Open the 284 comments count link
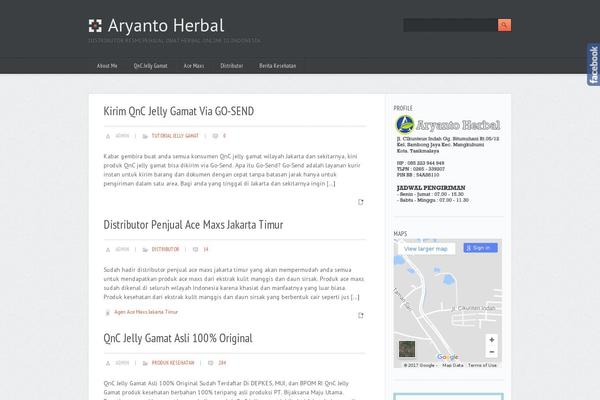The width and height of the screenshot is (600, 400). click(x=222, y=363)
